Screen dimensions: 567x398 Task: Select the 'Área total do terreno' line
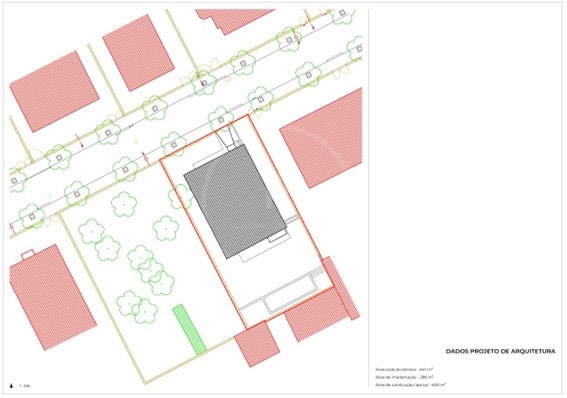click(404, 369)
